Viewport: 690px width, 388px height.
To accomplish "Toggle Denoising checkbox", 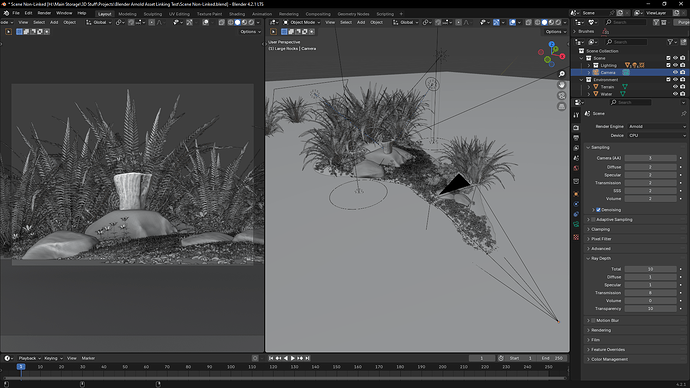I will coord(598,210).
